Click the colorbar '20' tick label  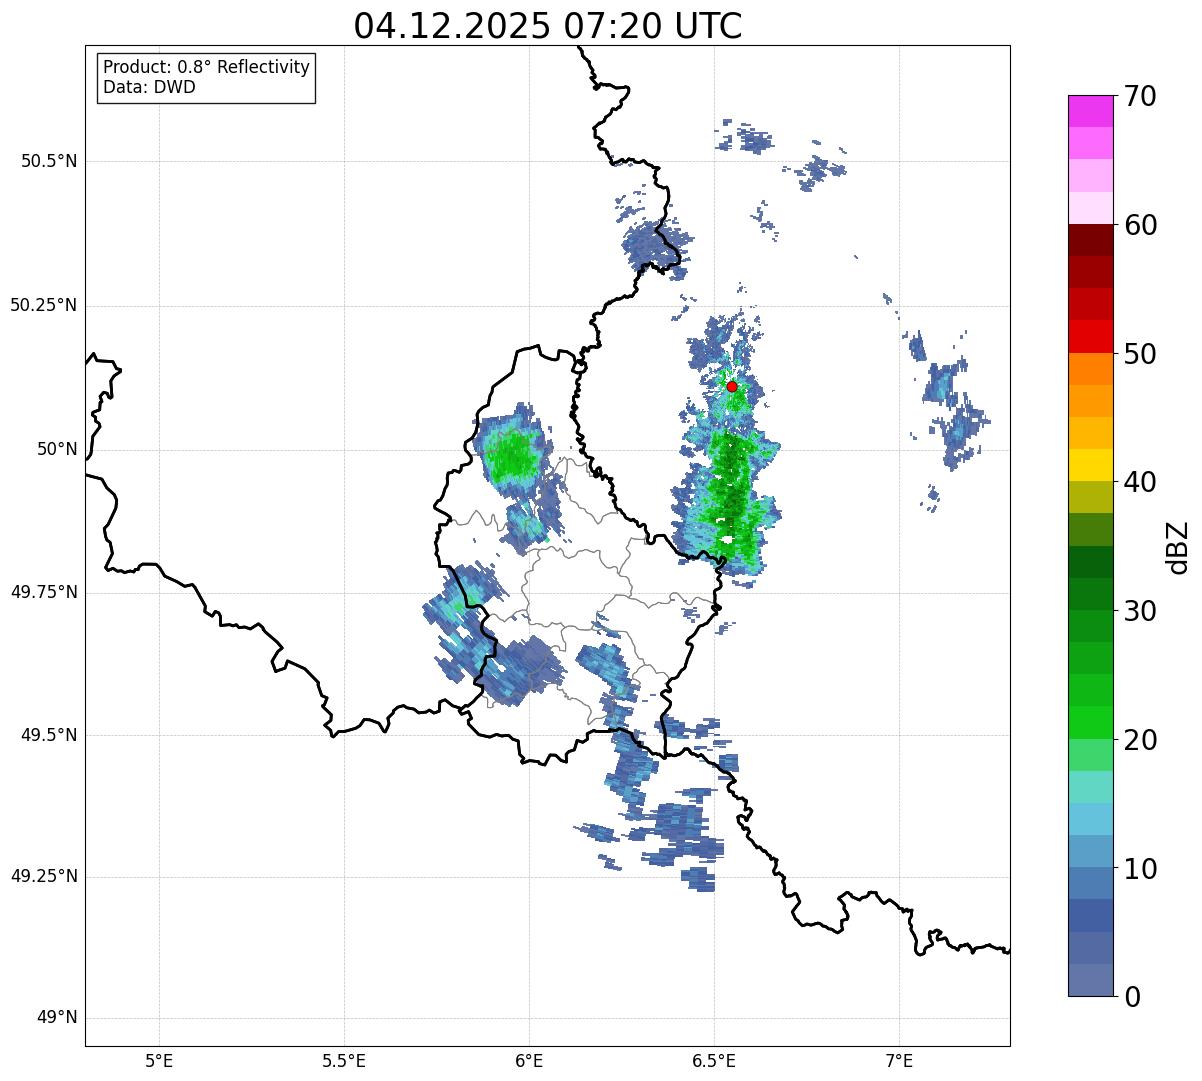pyautogui.click(x=1140, y=740)
